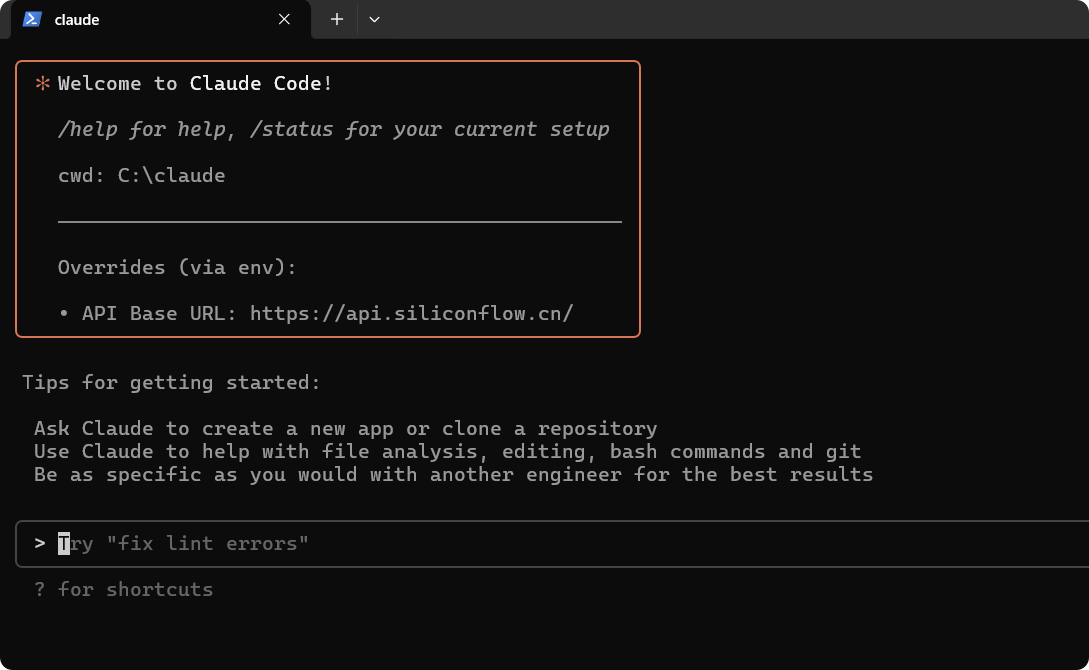Open a new terminal tab with plus

tap(337, 19)
